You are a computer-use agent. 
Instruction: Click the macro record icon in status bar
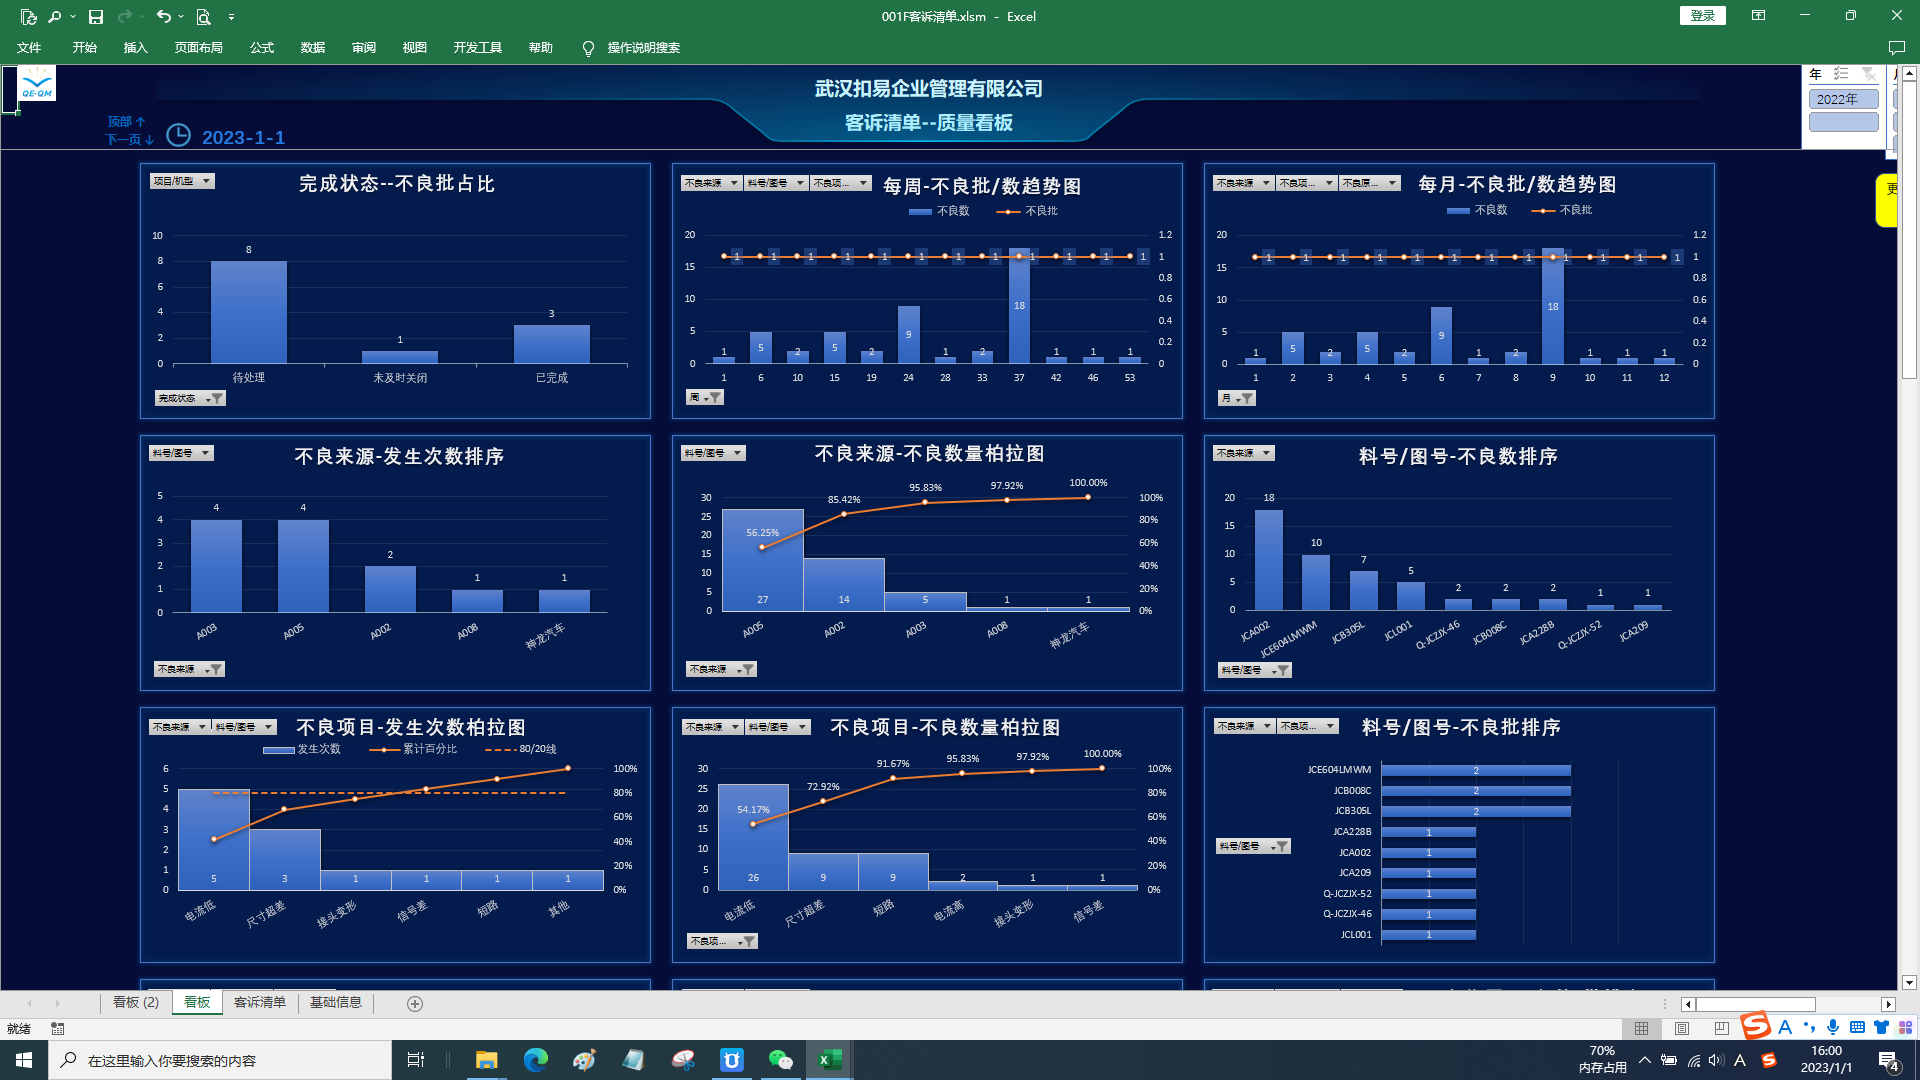coord(58,1028)
